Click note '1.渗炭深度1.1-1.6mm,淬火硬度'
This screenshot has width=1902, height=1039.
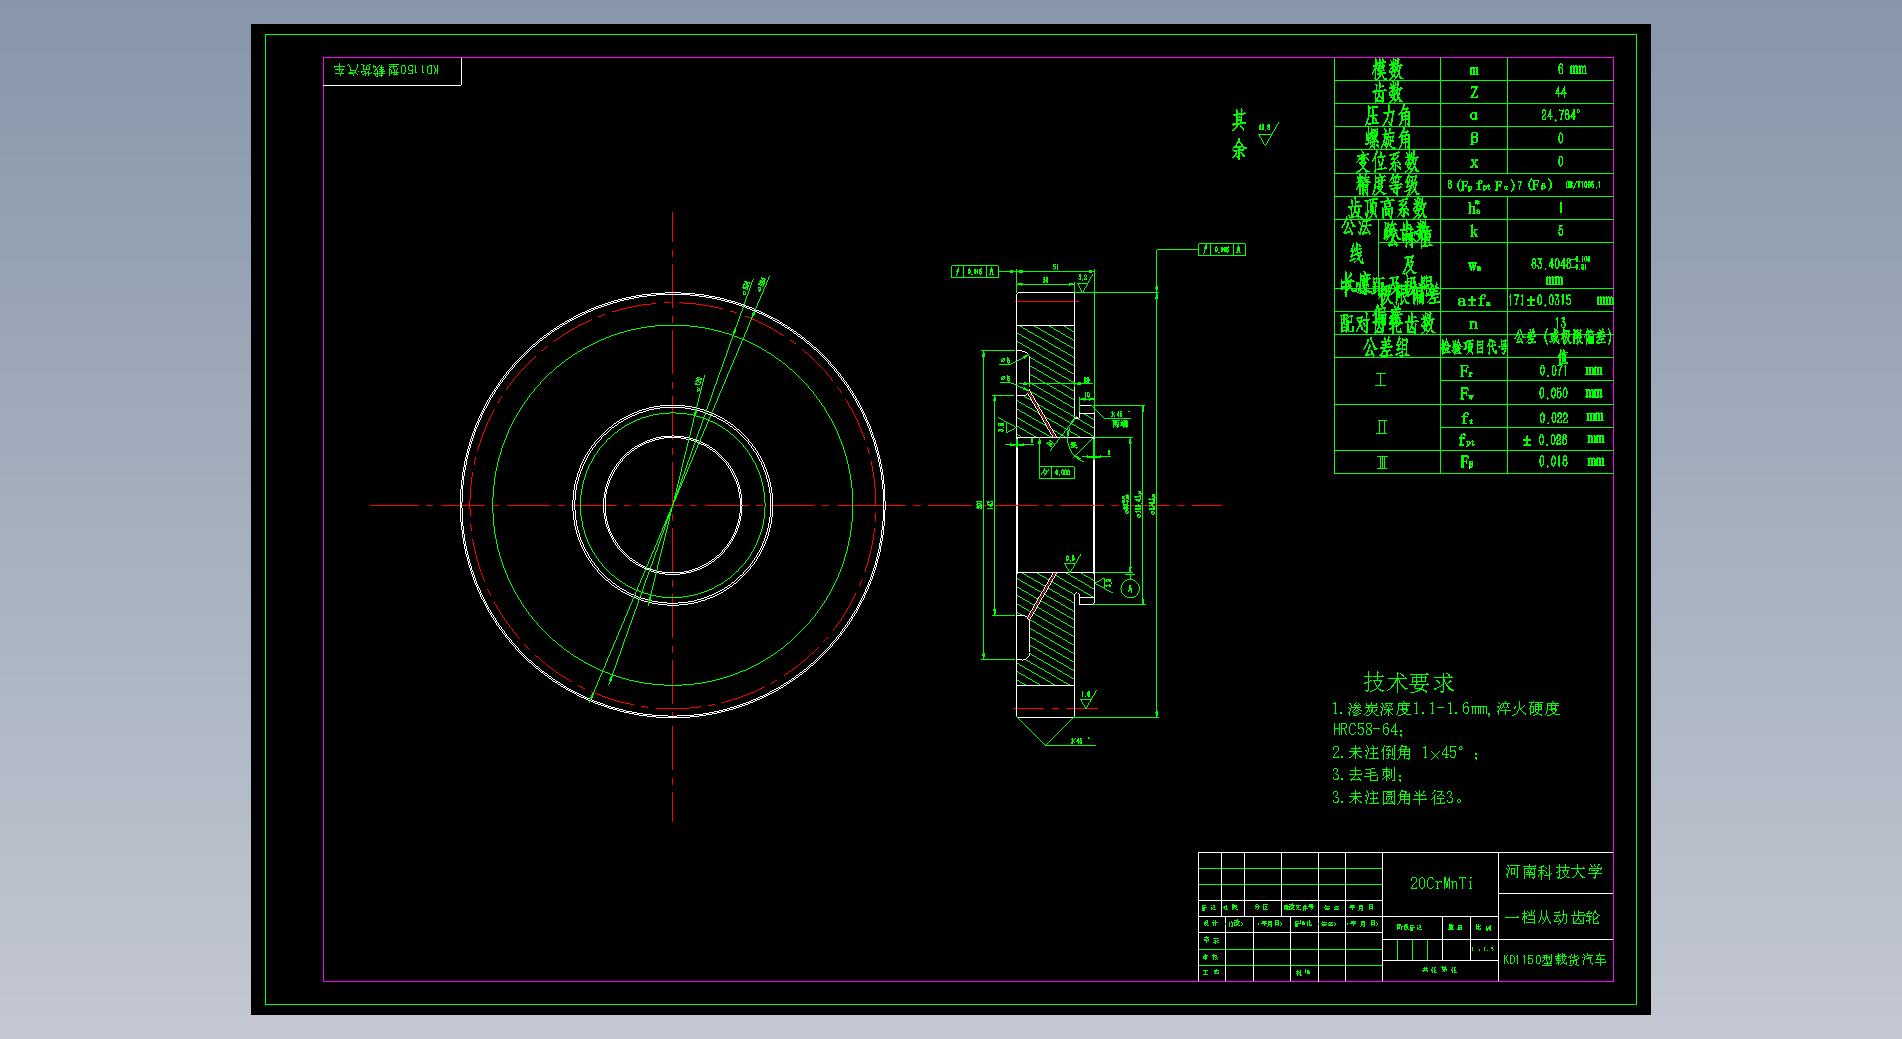point(1446,709)
